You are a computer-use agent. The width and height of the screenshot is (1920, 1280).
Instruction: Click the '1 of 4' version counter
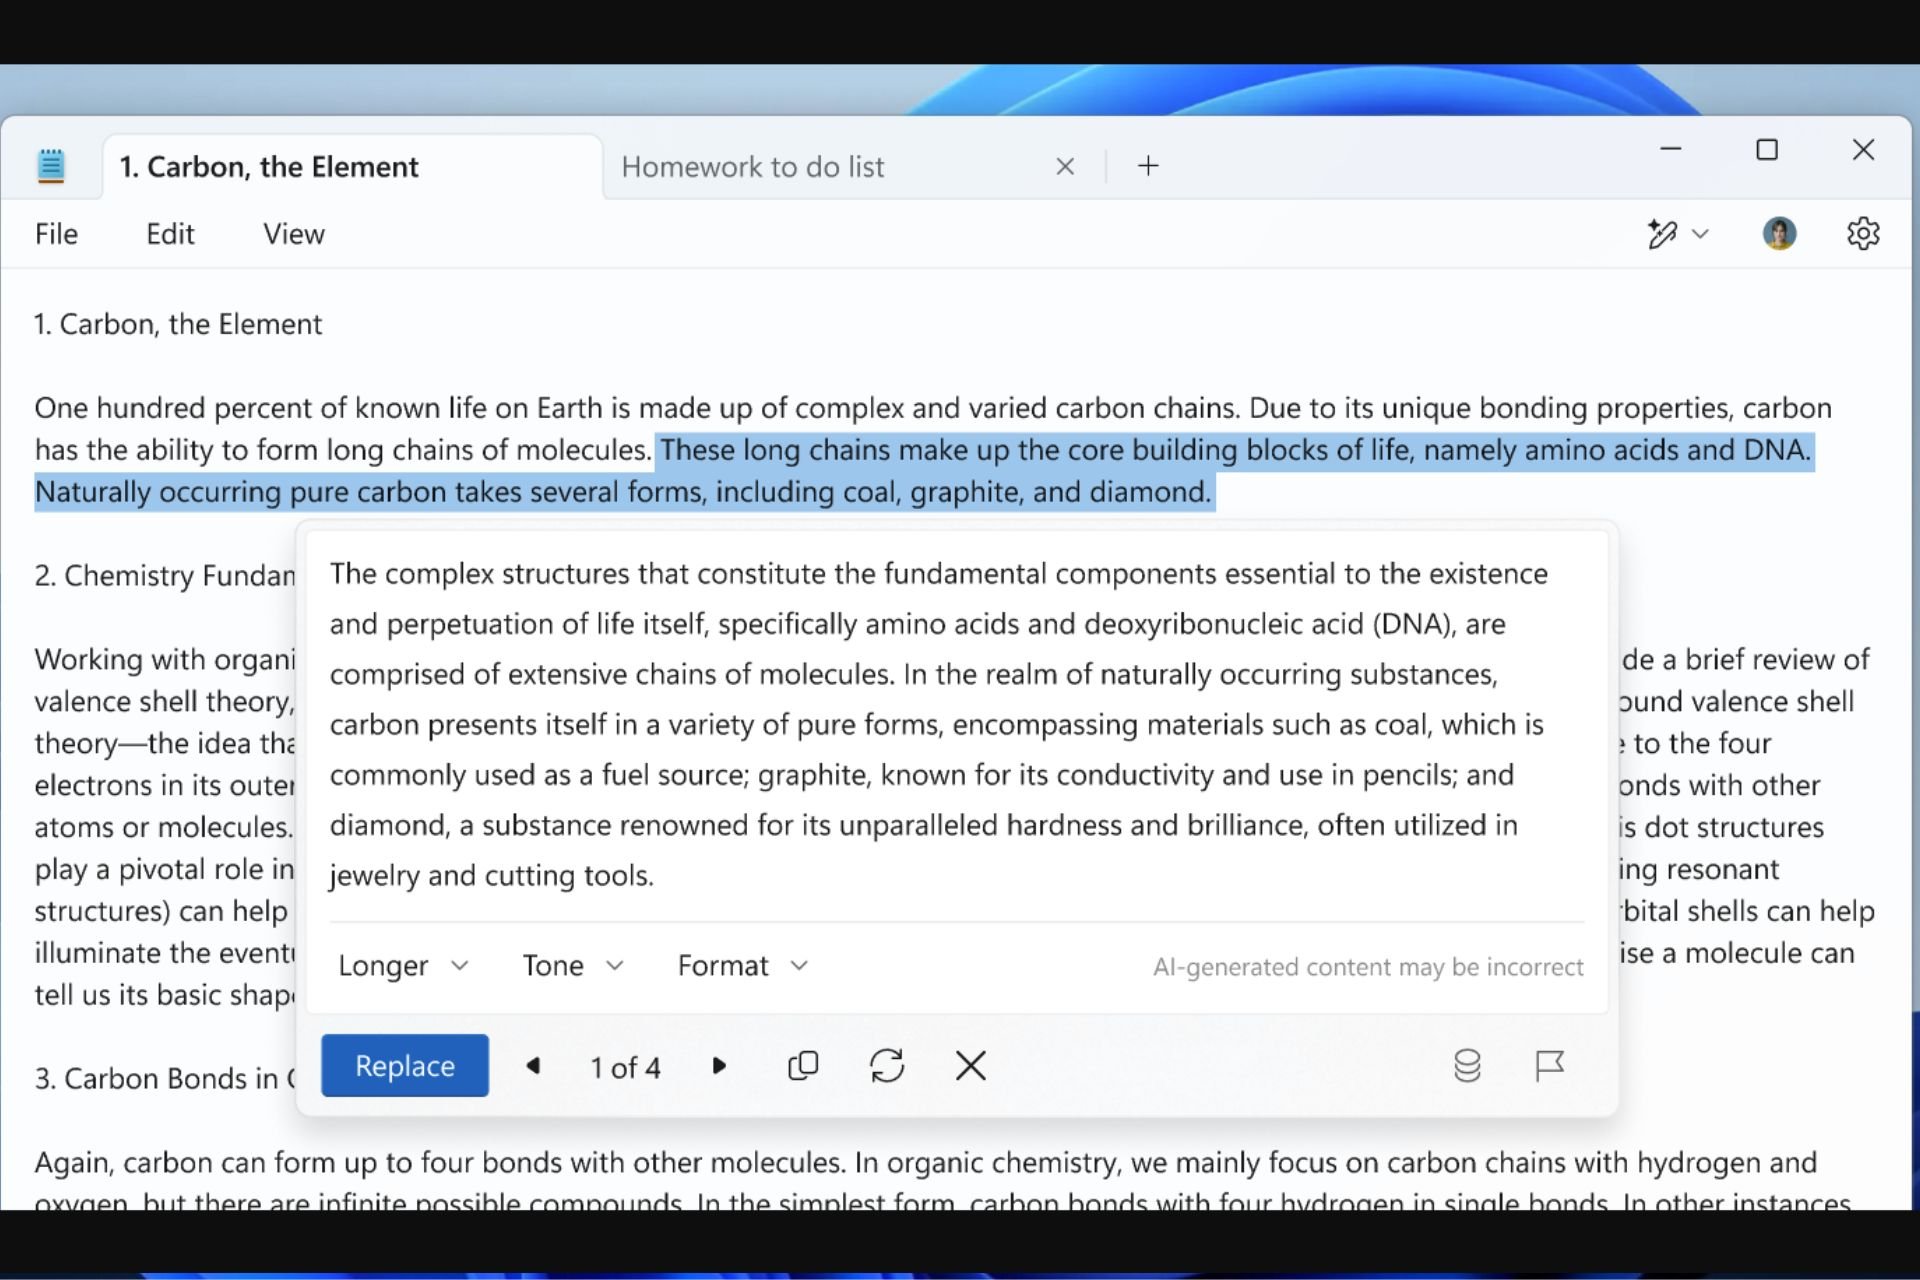point(625,1068)
